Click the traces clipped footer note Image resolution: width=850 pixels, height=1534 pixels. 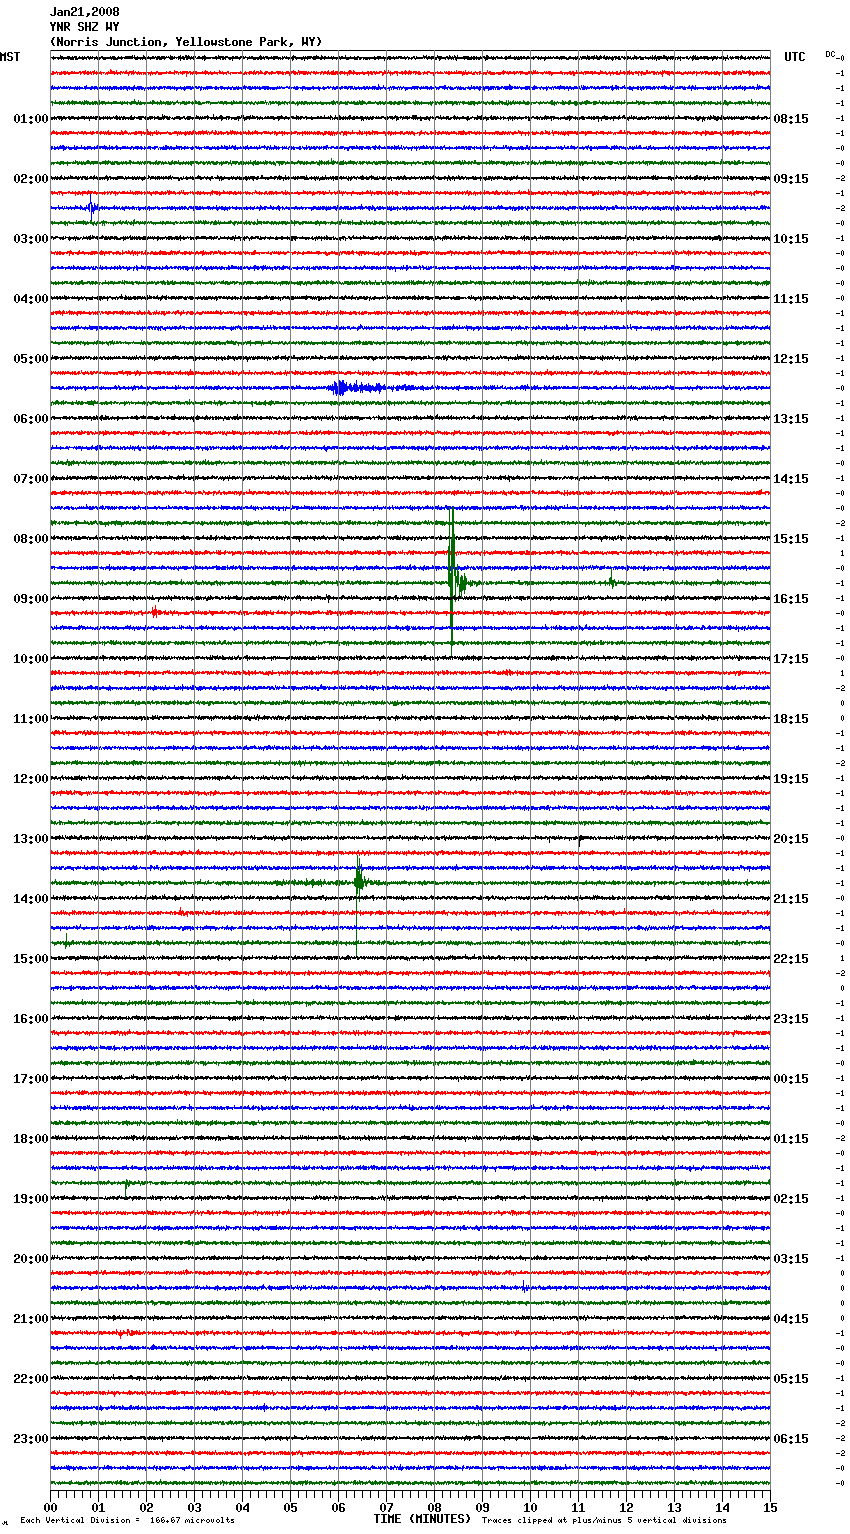(x=604, y=1520)
